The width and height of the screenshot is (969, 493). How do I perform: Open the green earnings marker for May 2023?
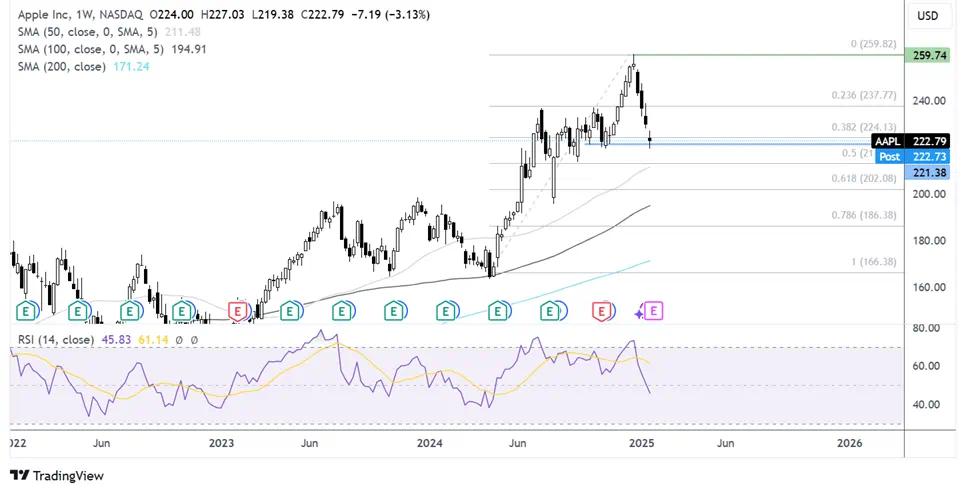tap(290, 311)
